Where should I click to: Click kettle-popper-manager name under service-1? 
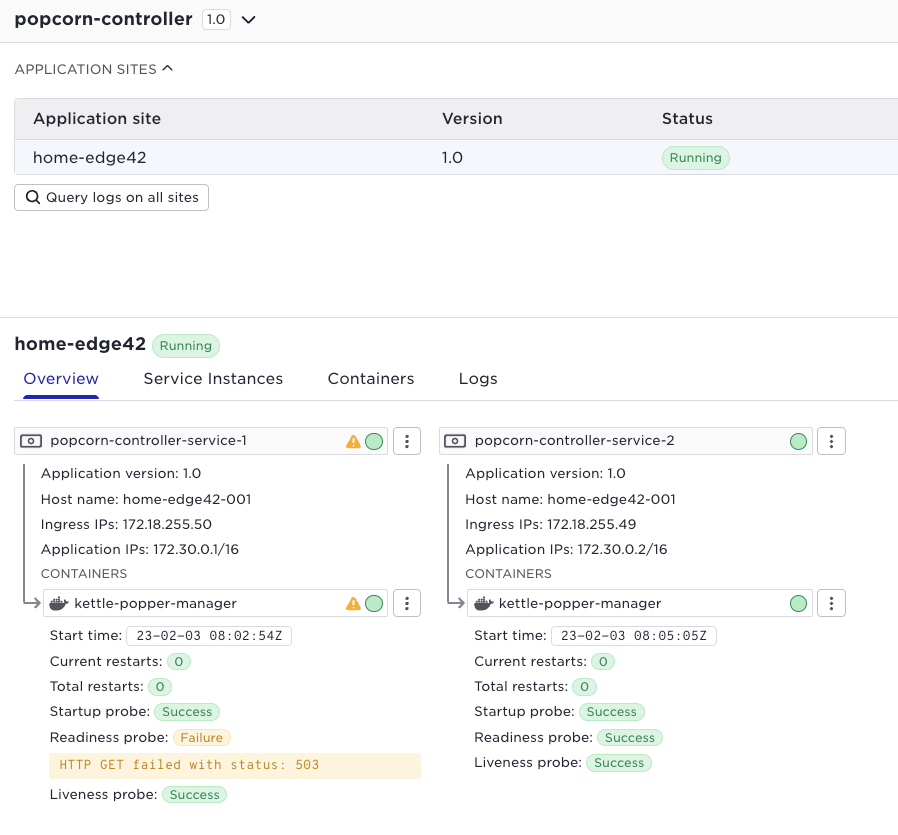pyautogui.click(x=156, y=604)
